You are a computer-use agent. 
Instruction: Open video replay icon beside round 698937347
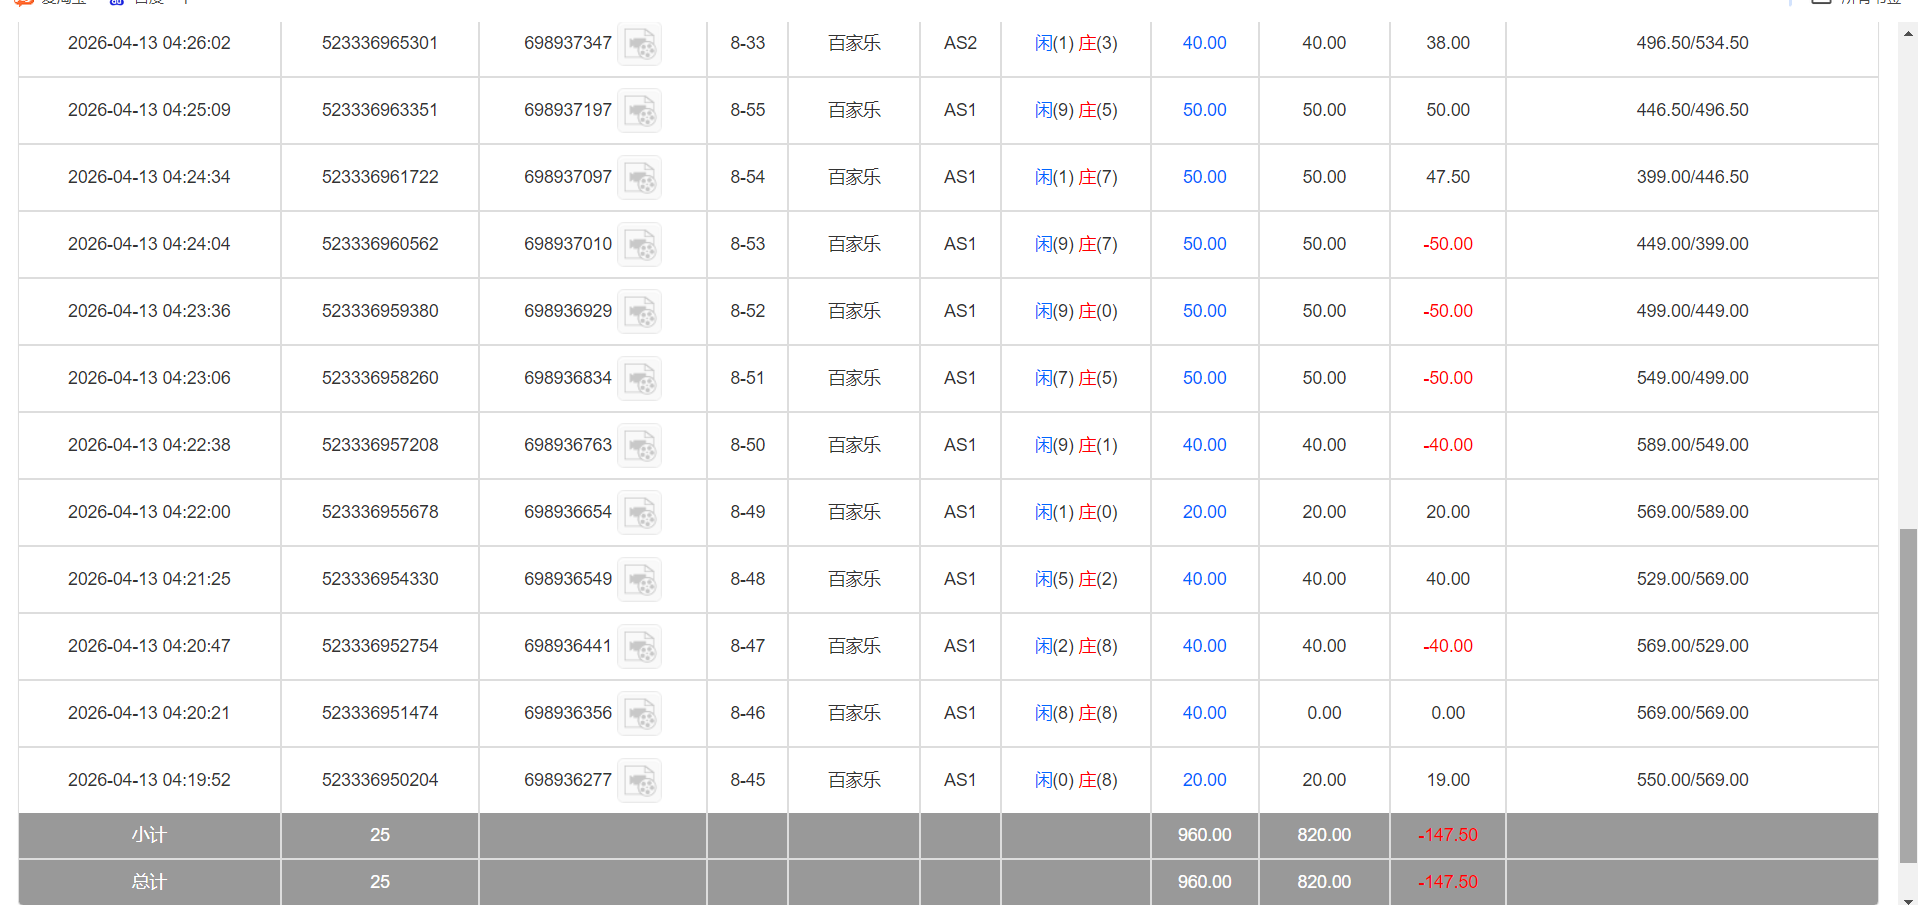pyautogui.click(x=639, y=44)
